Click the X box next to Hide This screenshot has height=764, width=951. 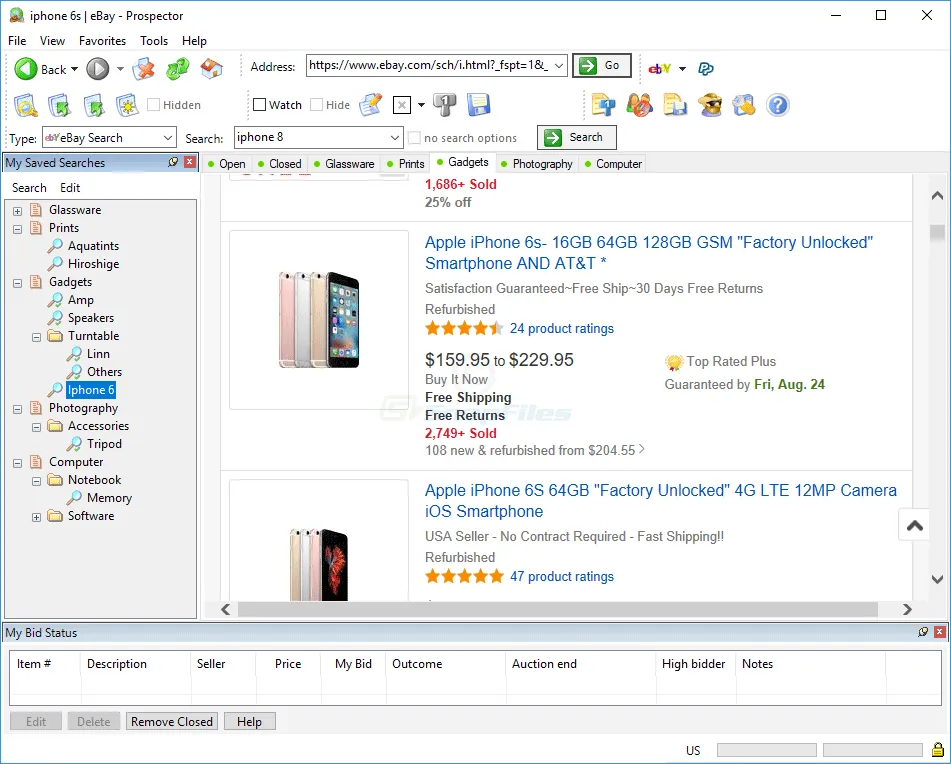402,105
